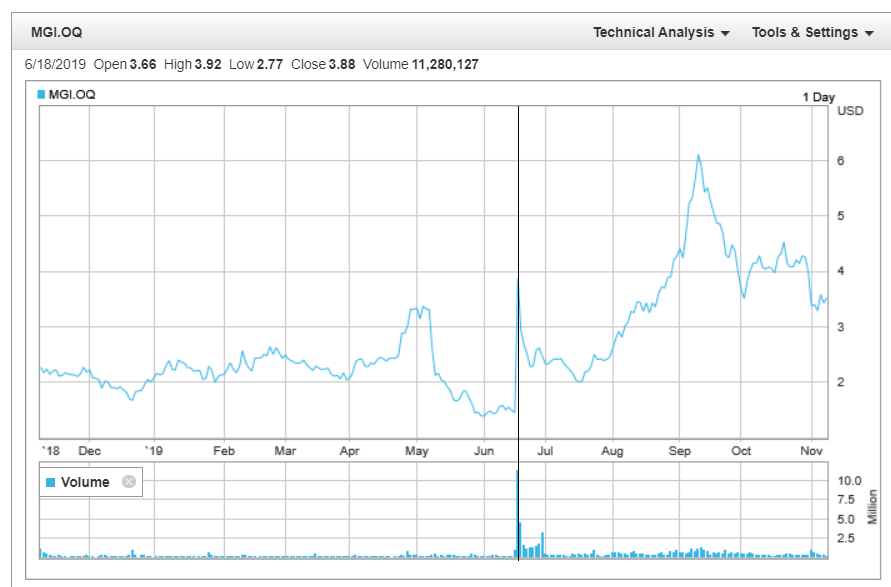Click the 10.0 tick on the volume axis

[849, 480]
